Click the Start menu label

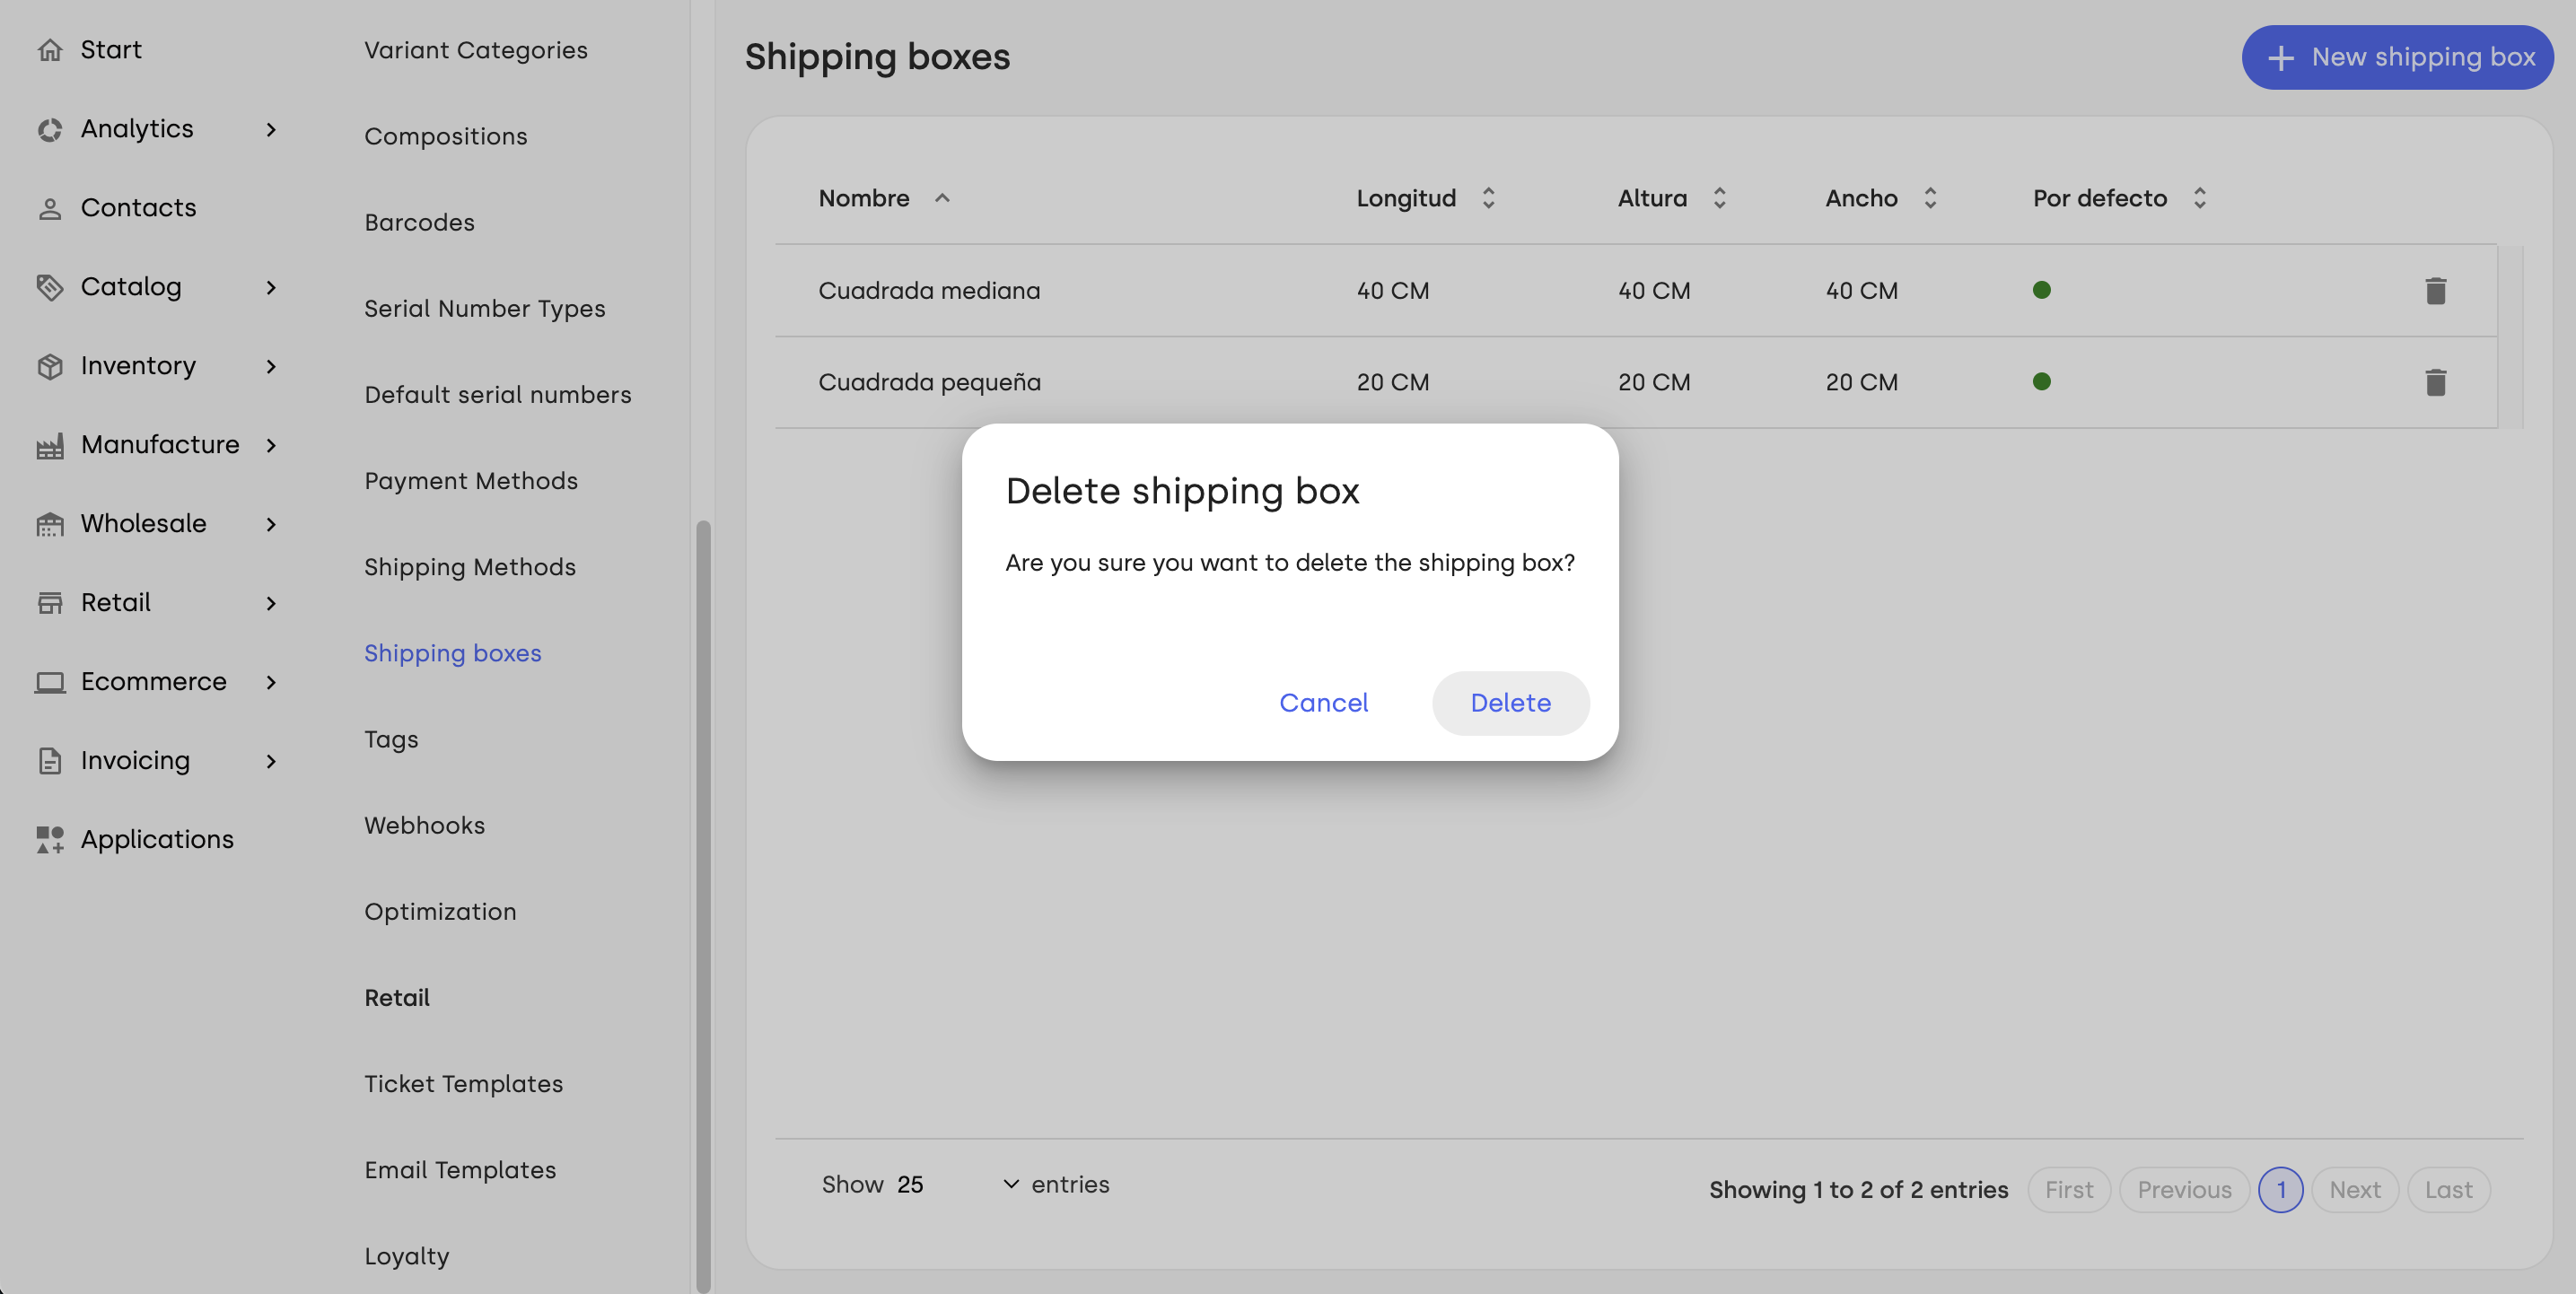[111, 49]
